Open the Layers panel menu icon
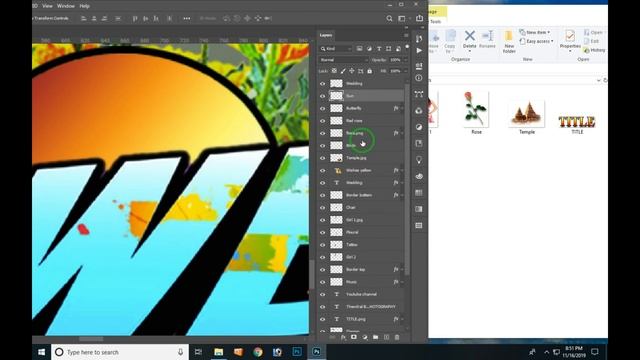This screenshot has width=640, height=360. pos(406,36)
